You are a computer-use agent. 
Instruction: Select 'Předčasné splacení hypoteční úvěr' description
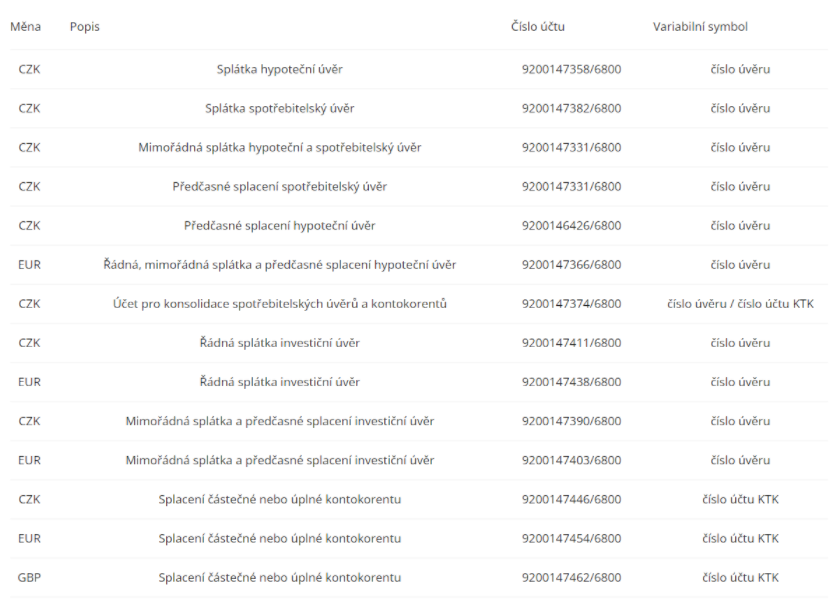(280, 225)
